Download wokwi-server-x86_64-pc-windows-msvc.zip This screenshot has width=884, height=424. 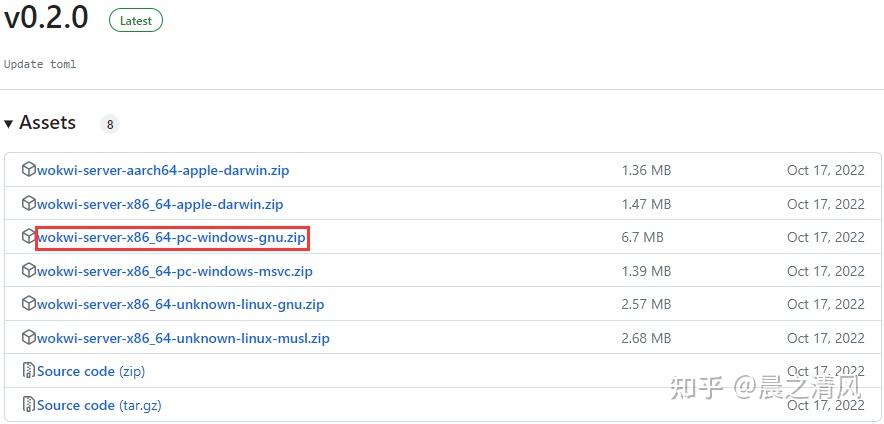tap(175, 272)
